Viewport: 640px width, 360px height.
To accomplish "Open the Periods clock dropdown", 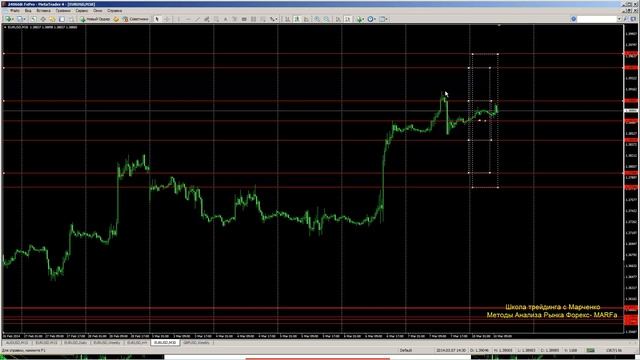I will coord(371,19).
